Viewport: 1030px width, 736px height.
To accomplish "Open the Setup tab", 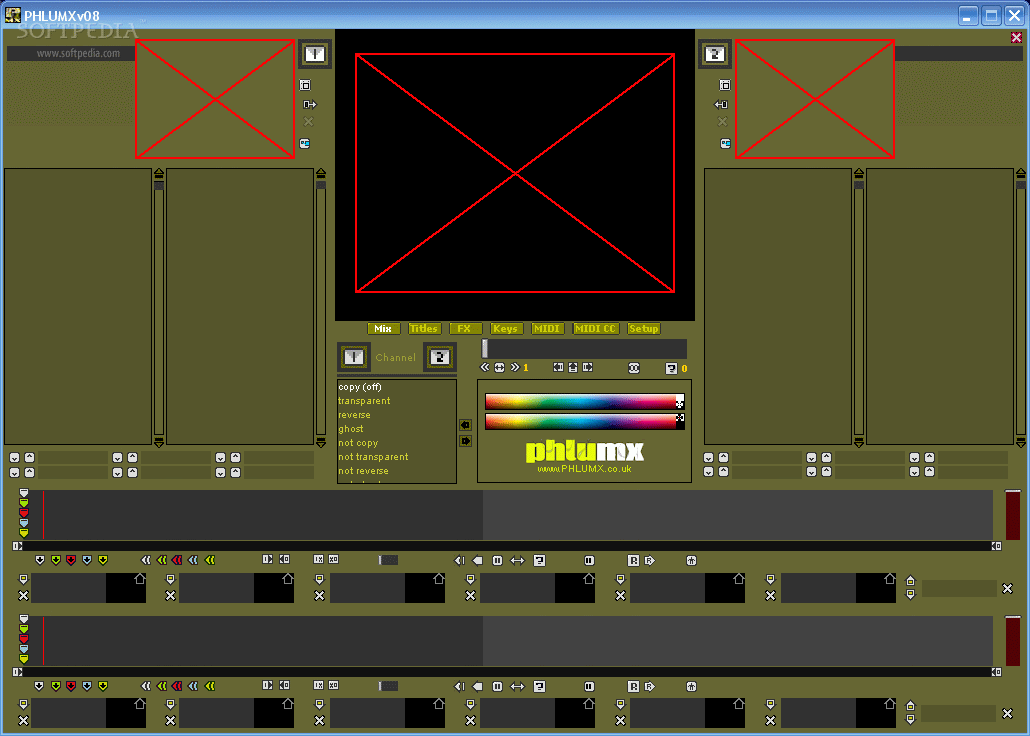I will pos(643,329).
